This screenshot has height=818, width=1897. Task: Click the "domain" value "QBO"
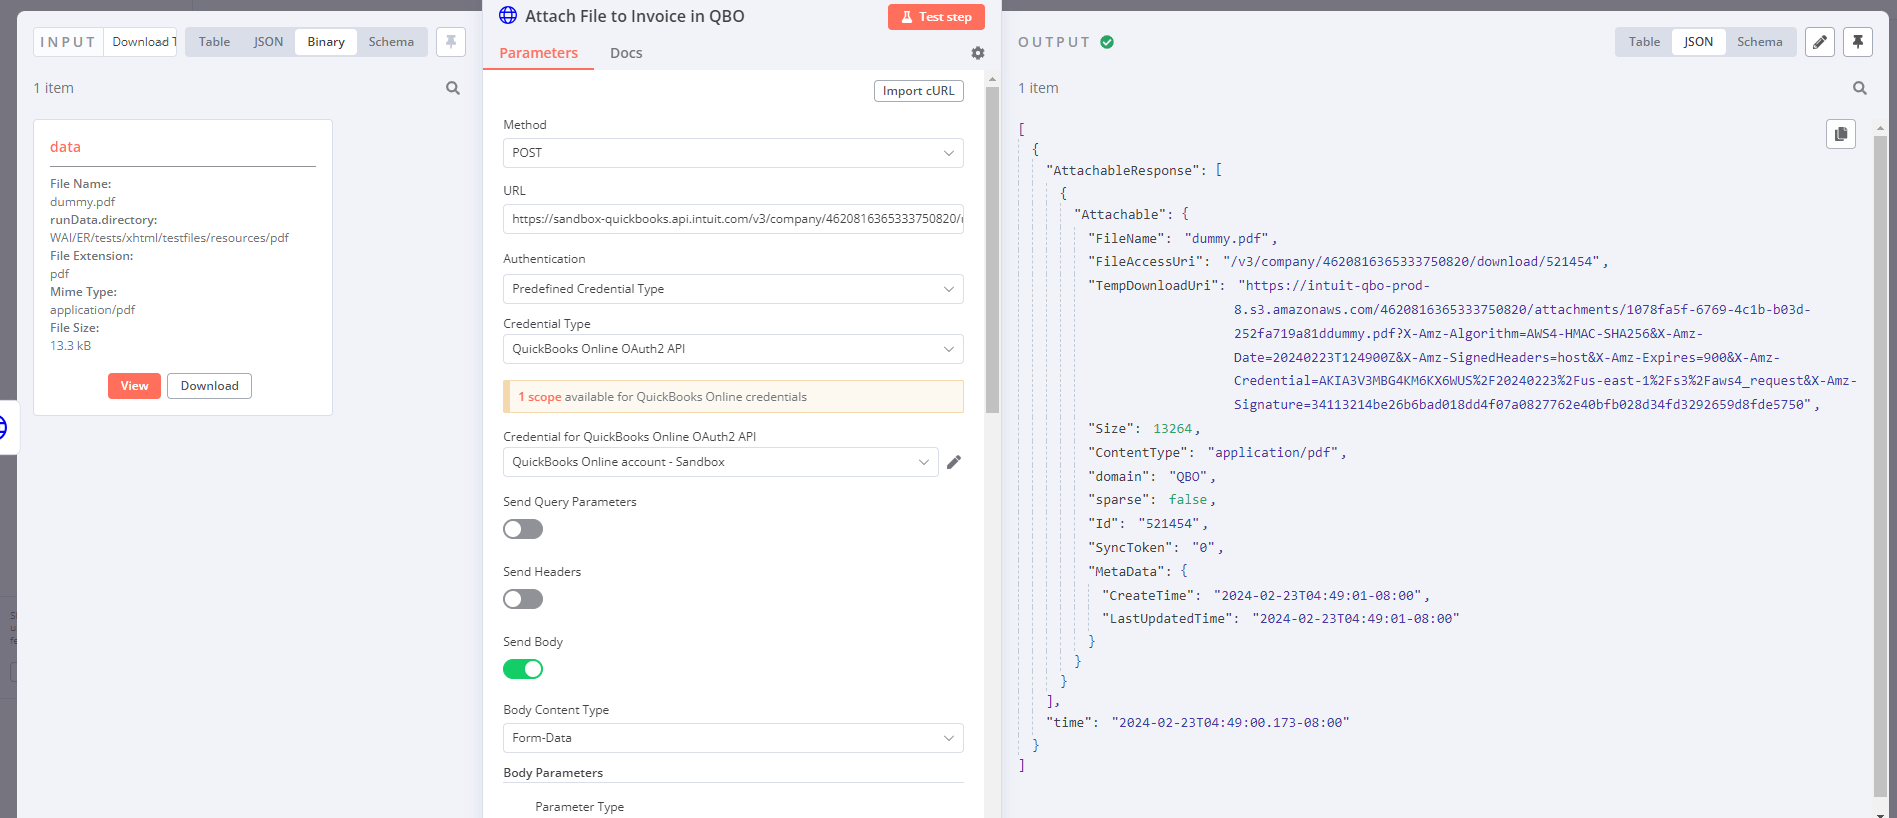[x=1189, y=477]
